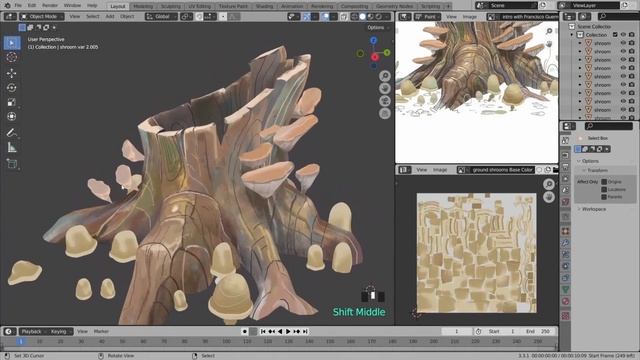Open the Object properties orange square tab

[x=565, y=231]
